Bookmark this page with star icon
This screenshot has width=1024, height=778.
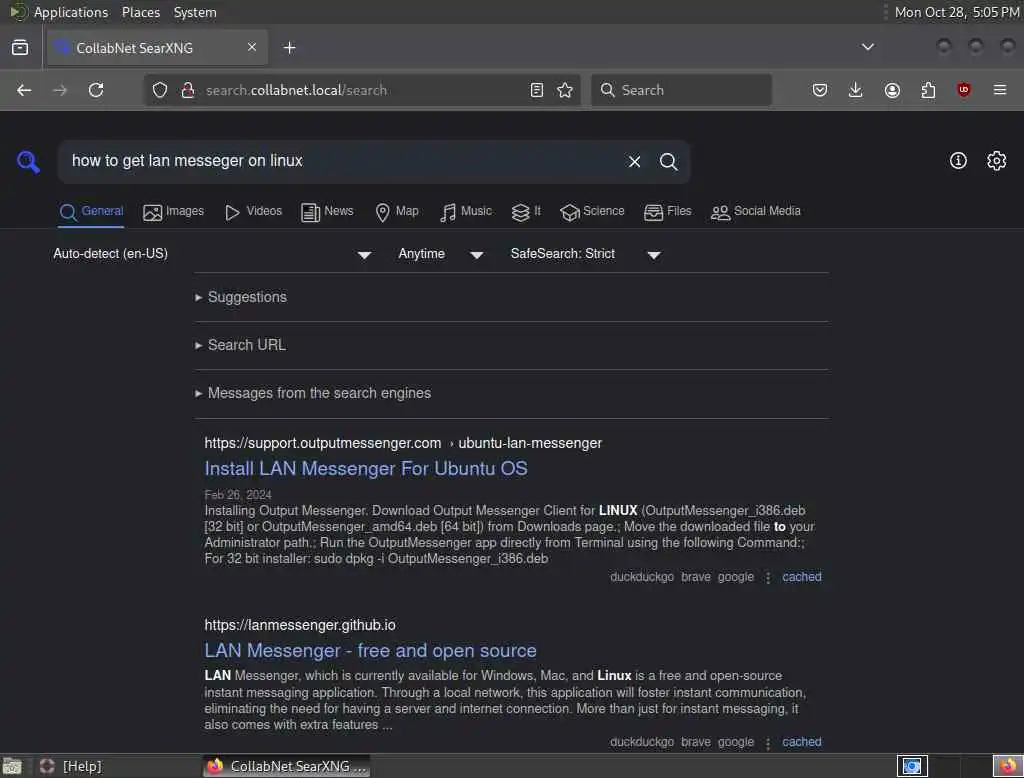565,90
